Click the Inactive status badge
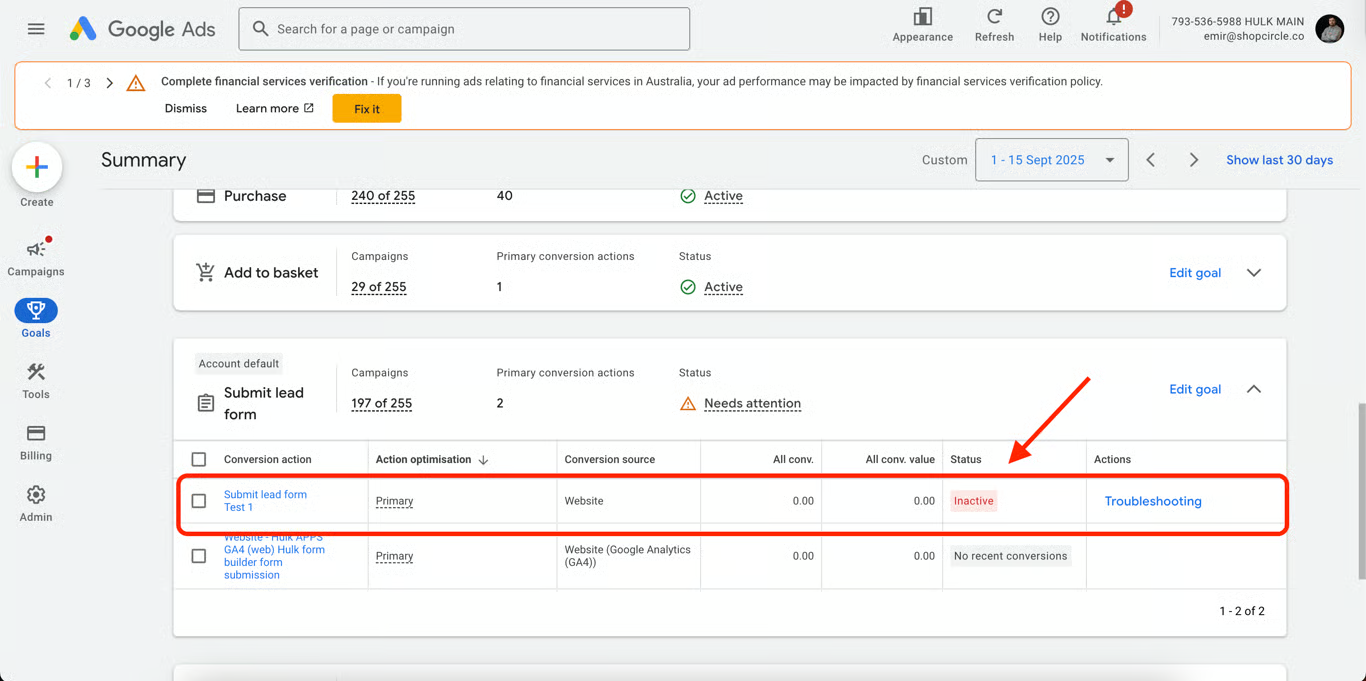 pyautogui.click(x=973, y=501)
